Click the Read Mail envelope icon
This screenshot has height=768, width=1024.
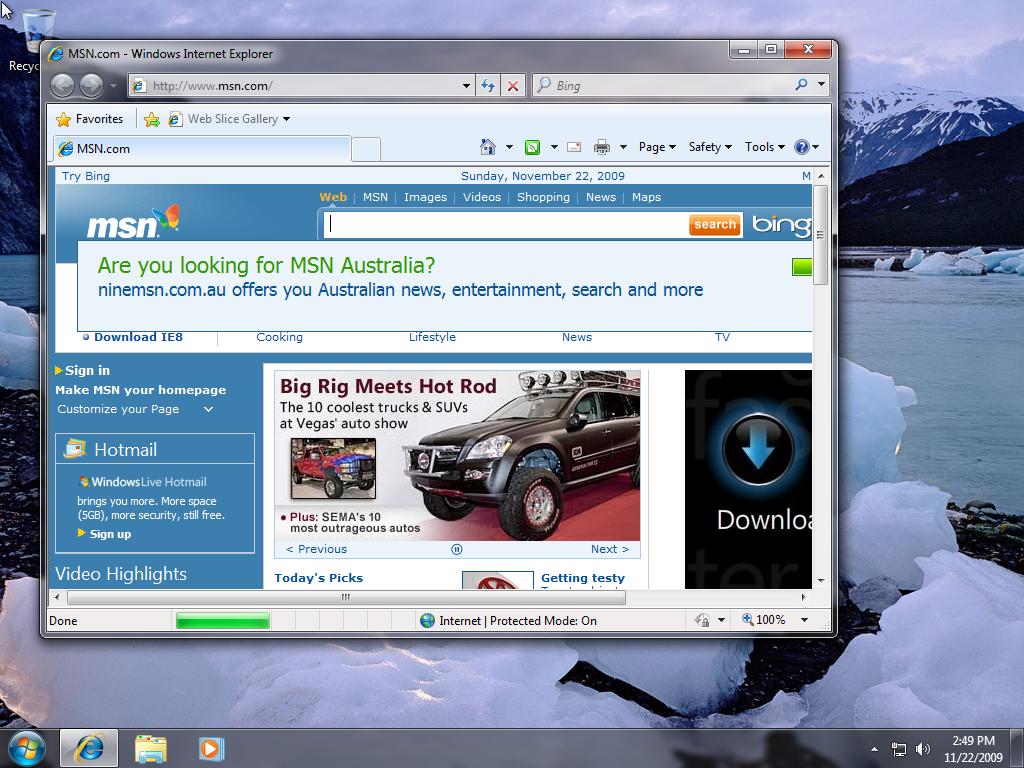574,147
